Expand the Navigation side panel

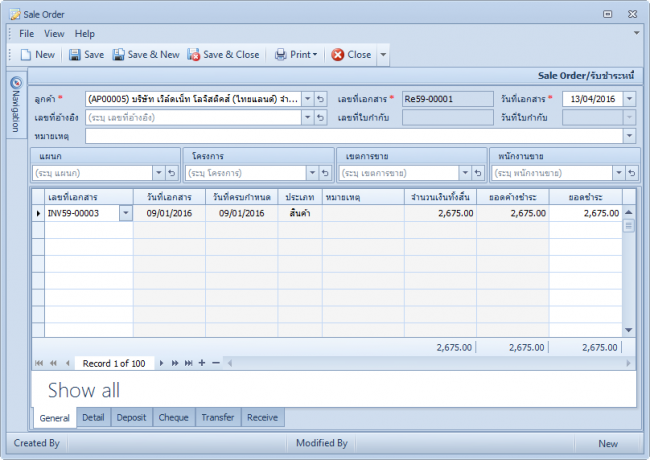16,105
